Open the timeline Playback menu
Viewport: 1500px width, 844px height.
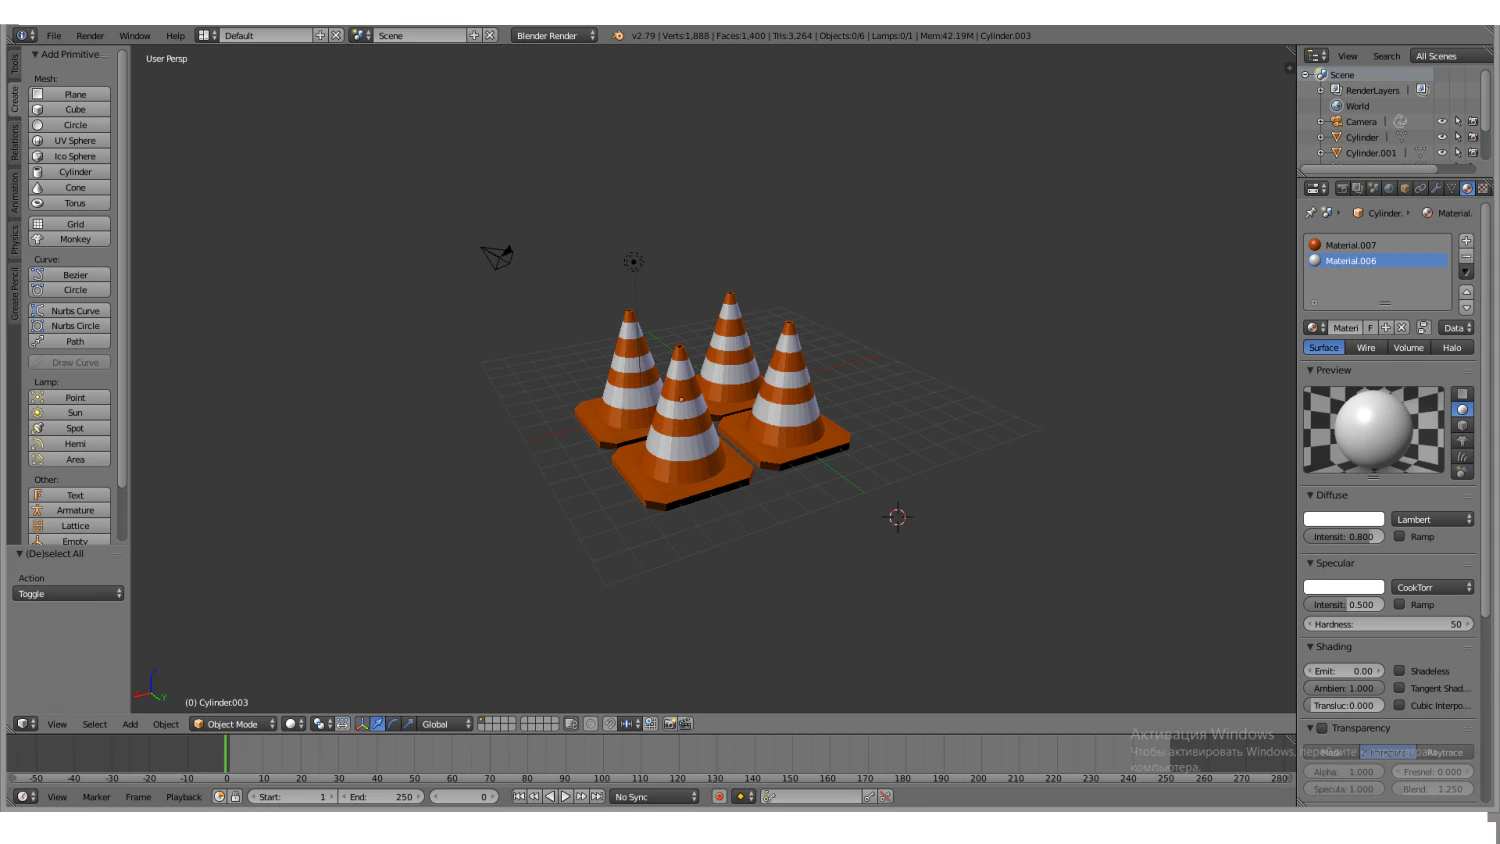(184, 797)
